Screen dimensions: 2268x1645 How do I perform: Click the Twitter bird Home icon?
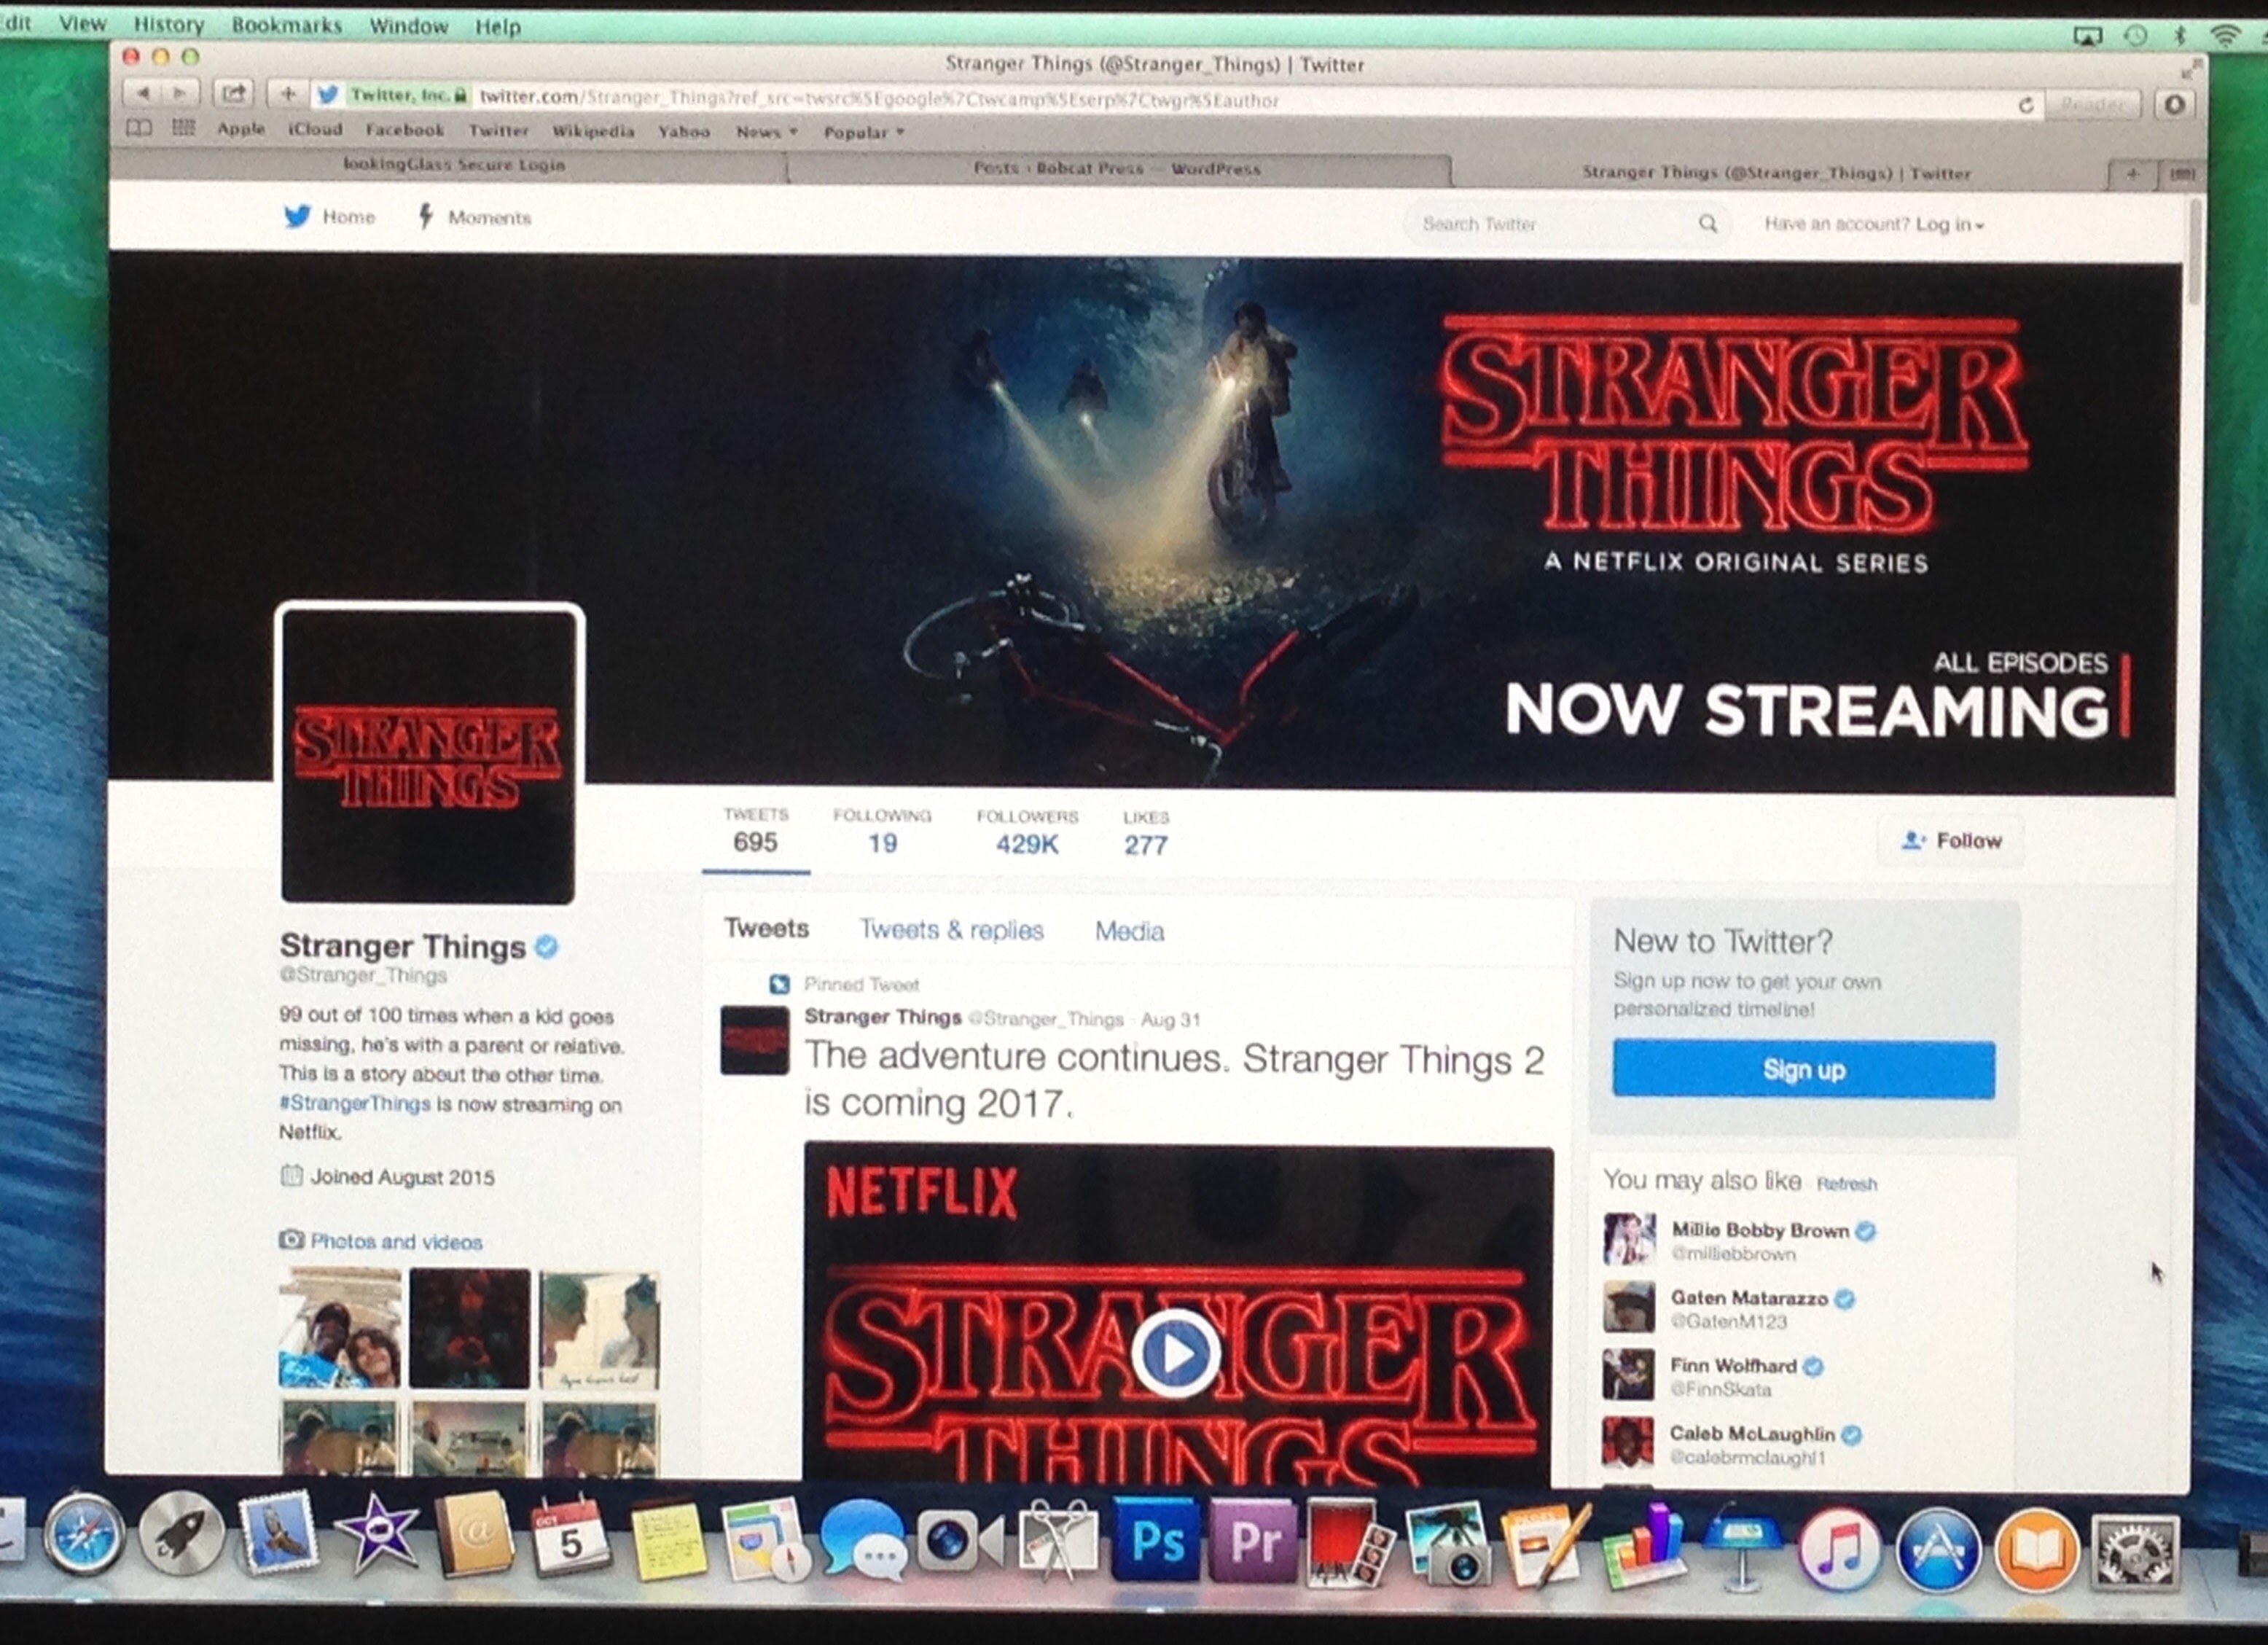pyautogui.click(x=297, y=216)
